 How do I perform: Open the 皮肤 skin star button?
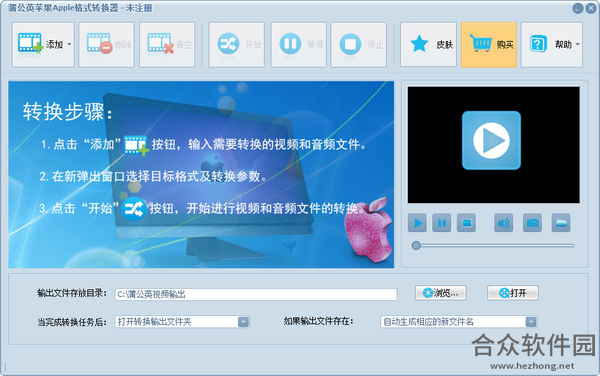click(429, 45)
